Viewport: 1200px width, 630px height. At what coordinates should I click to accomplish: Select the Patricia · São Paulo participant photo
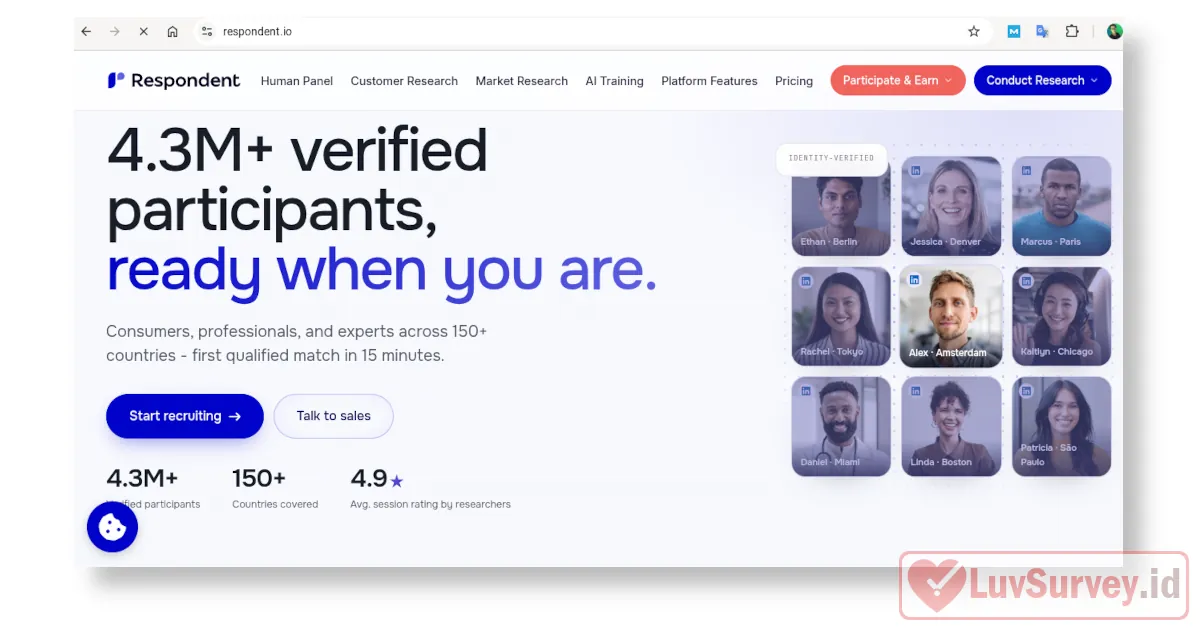[1061, 426]
